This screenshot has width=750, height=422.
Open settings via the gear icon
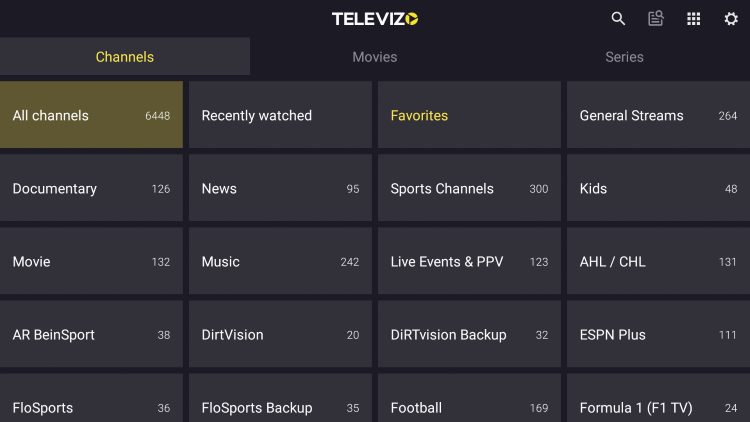[x=731, y=19]
